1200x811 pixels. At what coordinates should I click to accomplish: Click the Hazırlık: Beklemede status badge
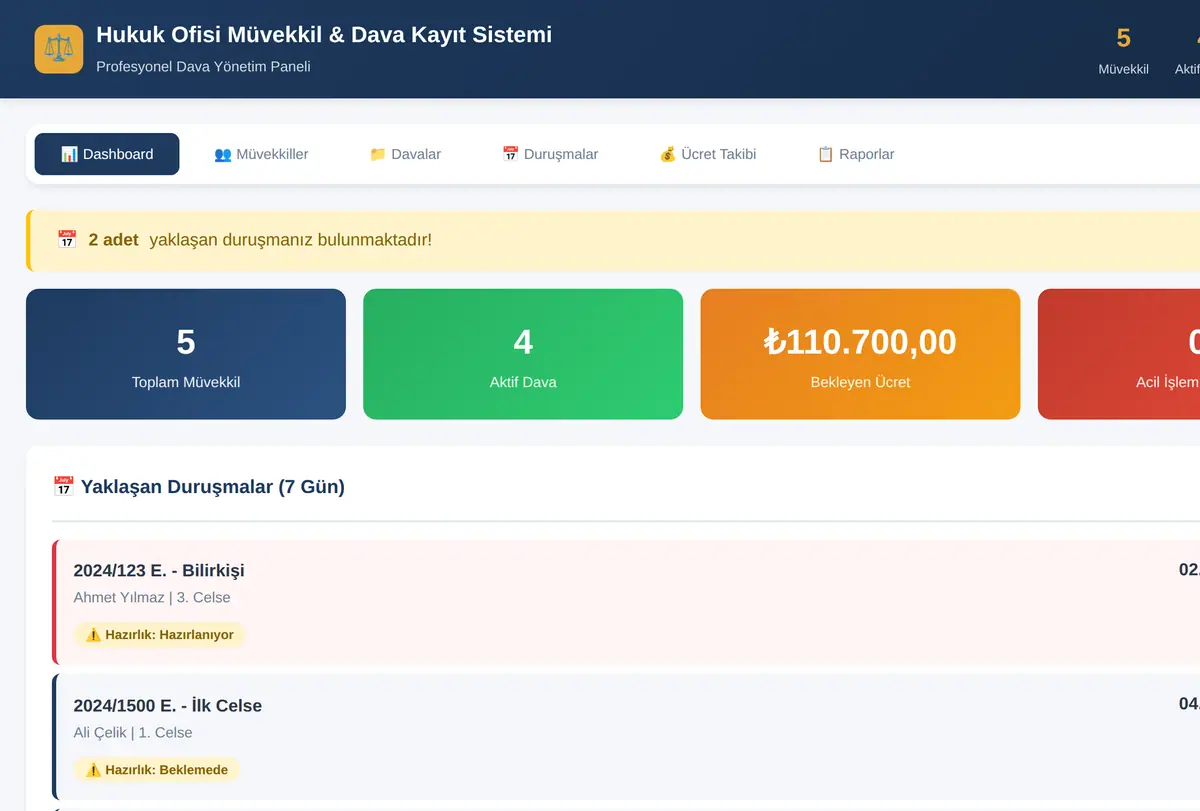tap(157, 770)
